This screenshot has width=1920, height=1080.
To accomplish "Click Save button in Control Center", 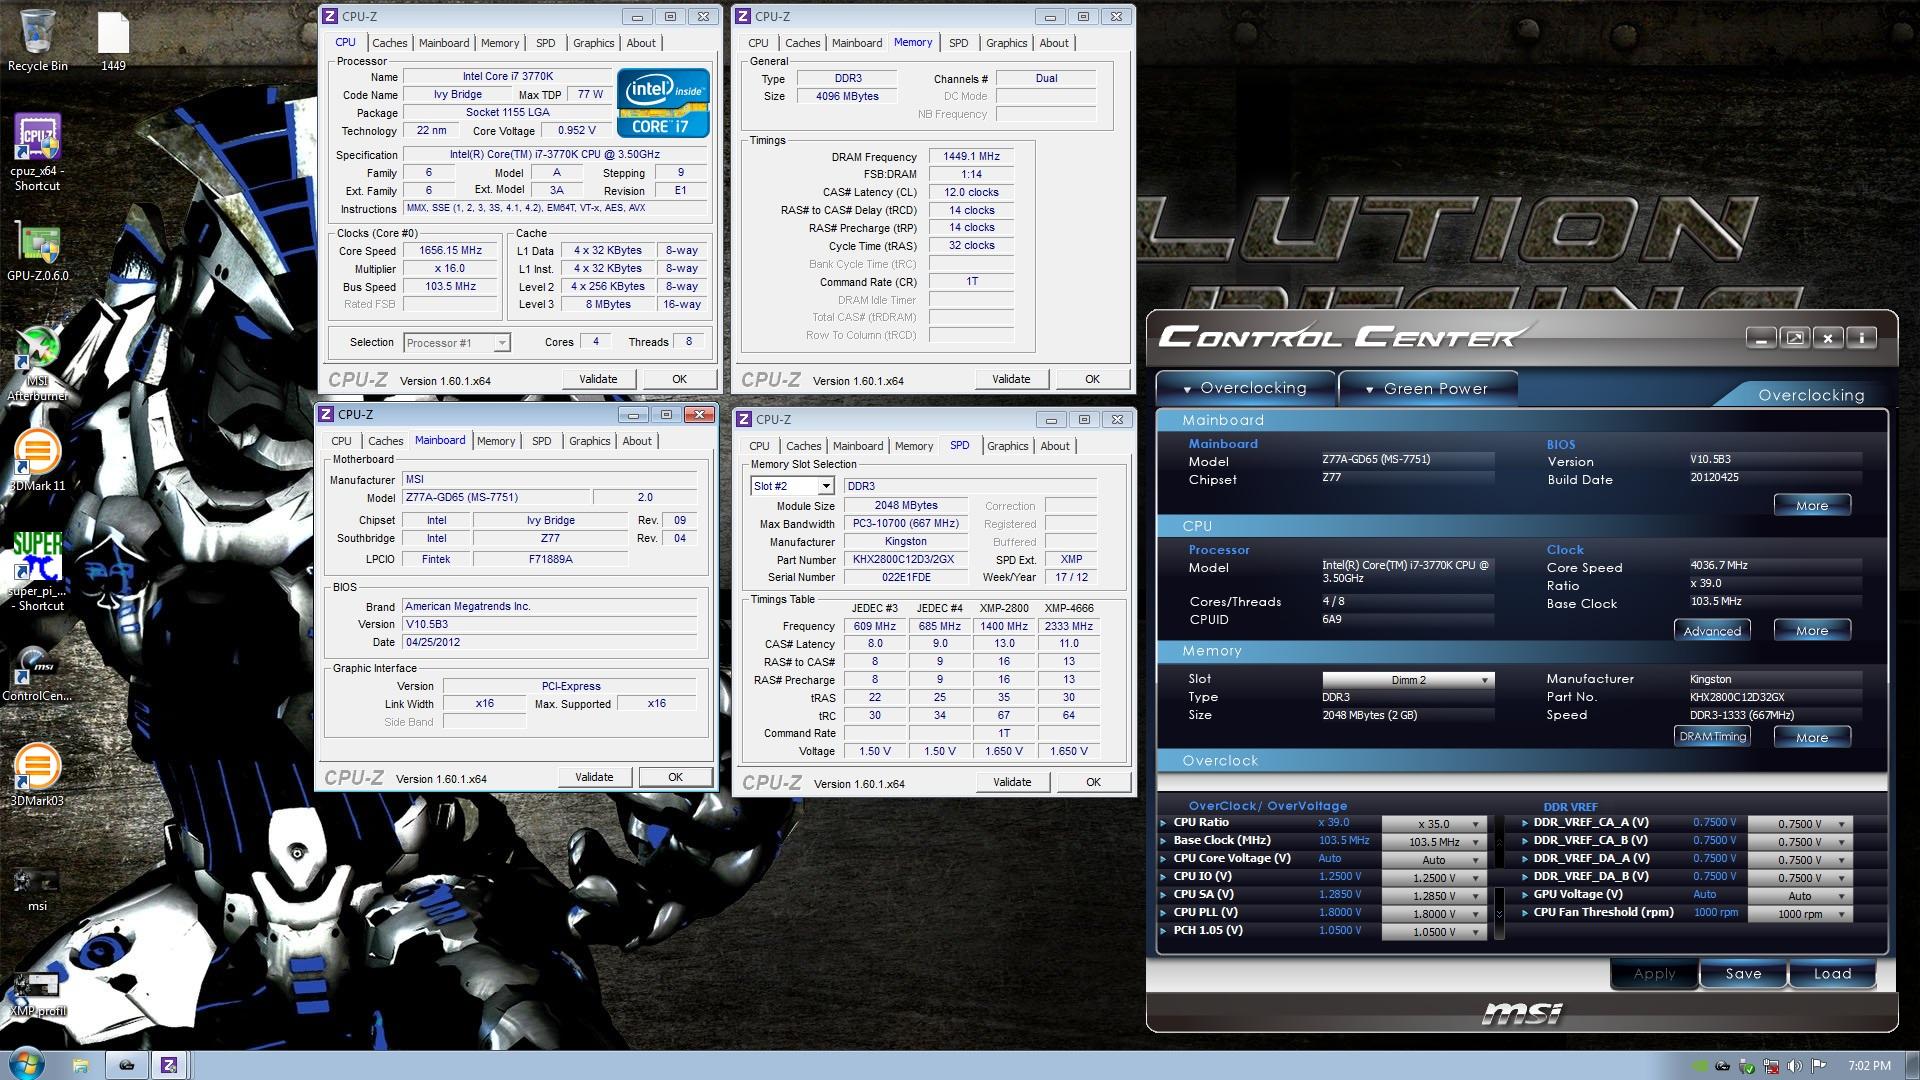I will coord(1743,973).
